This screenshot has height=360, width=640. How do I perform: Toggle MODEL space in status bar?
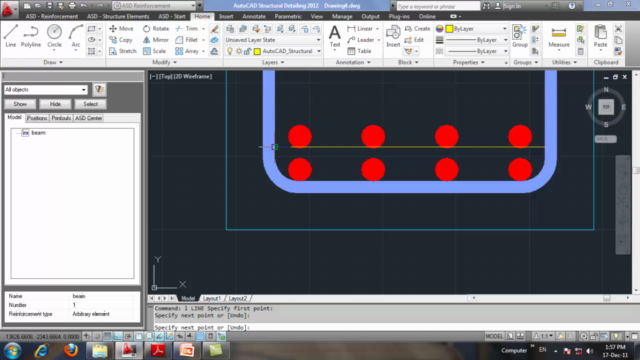(x=494, y=336)
